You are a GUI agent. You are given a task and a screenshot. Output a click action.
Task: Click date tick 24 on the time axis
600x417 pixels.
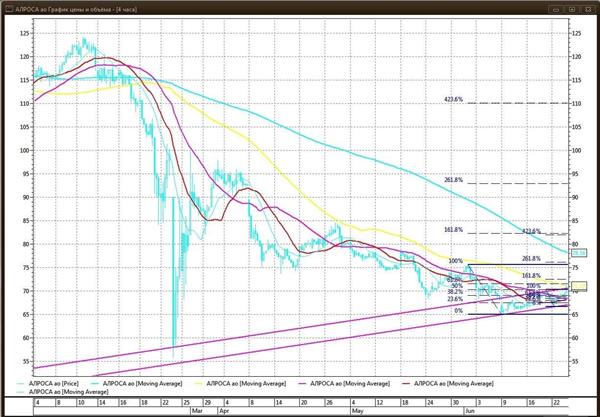(430, 402)
